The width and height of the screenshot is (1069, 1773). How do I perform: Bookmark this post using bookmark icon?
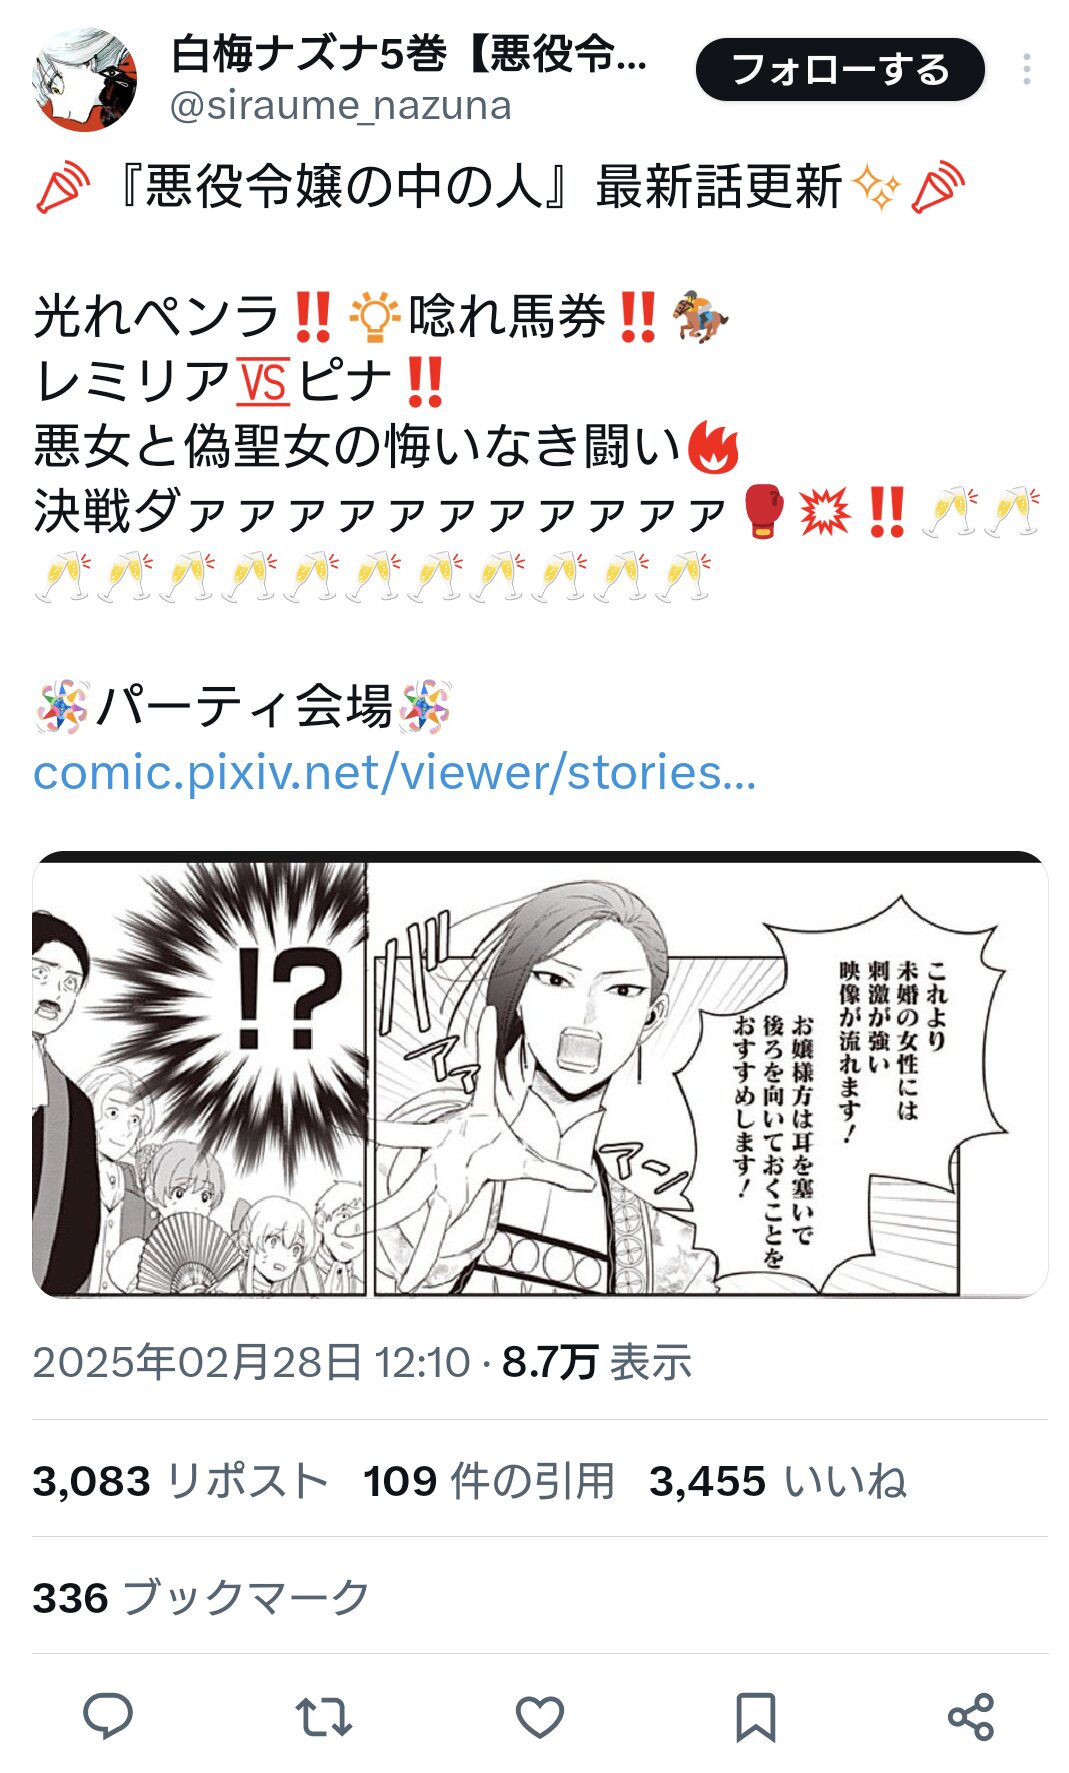(x=755, y=1717)
